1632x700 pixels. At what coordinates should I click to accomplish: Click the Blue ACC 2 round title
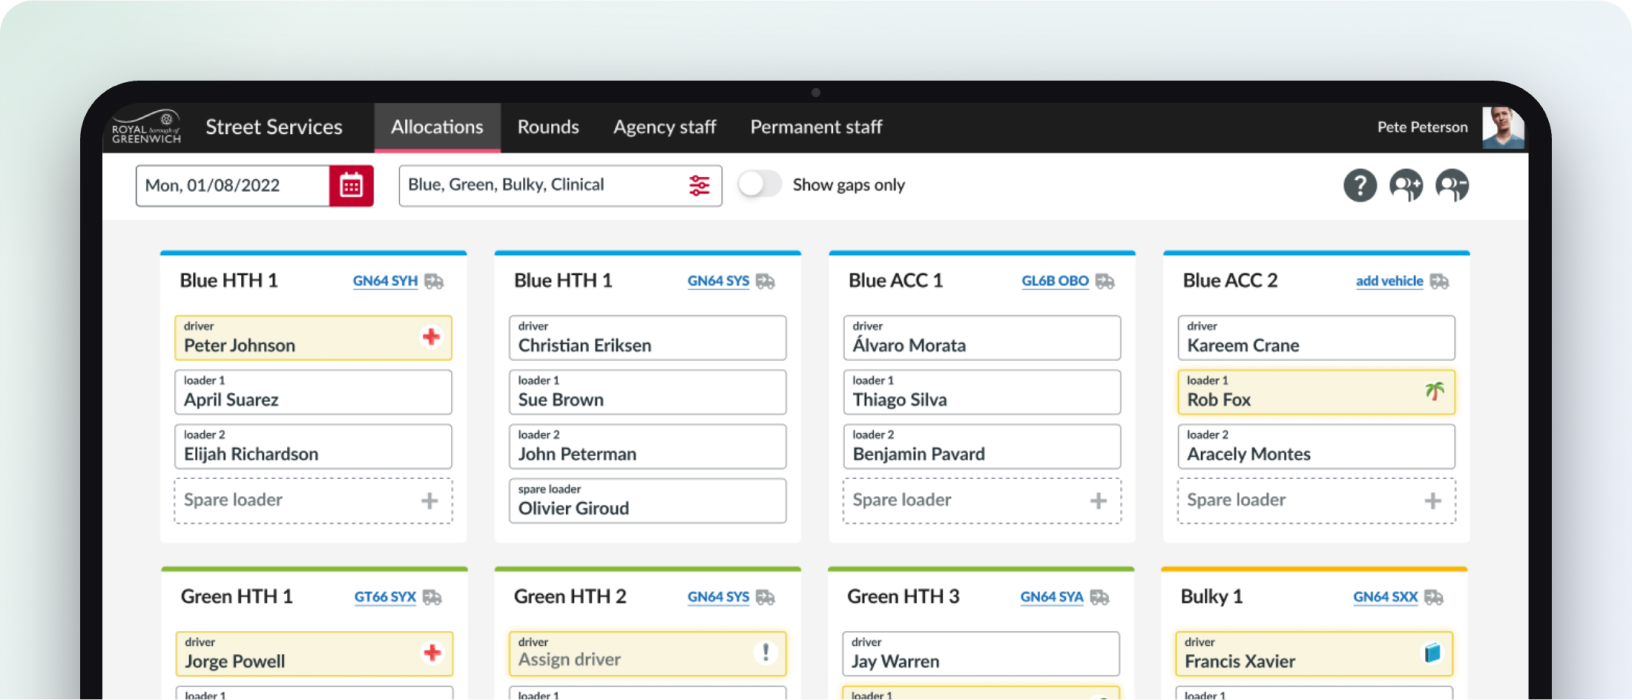[x=1230, y=281]
